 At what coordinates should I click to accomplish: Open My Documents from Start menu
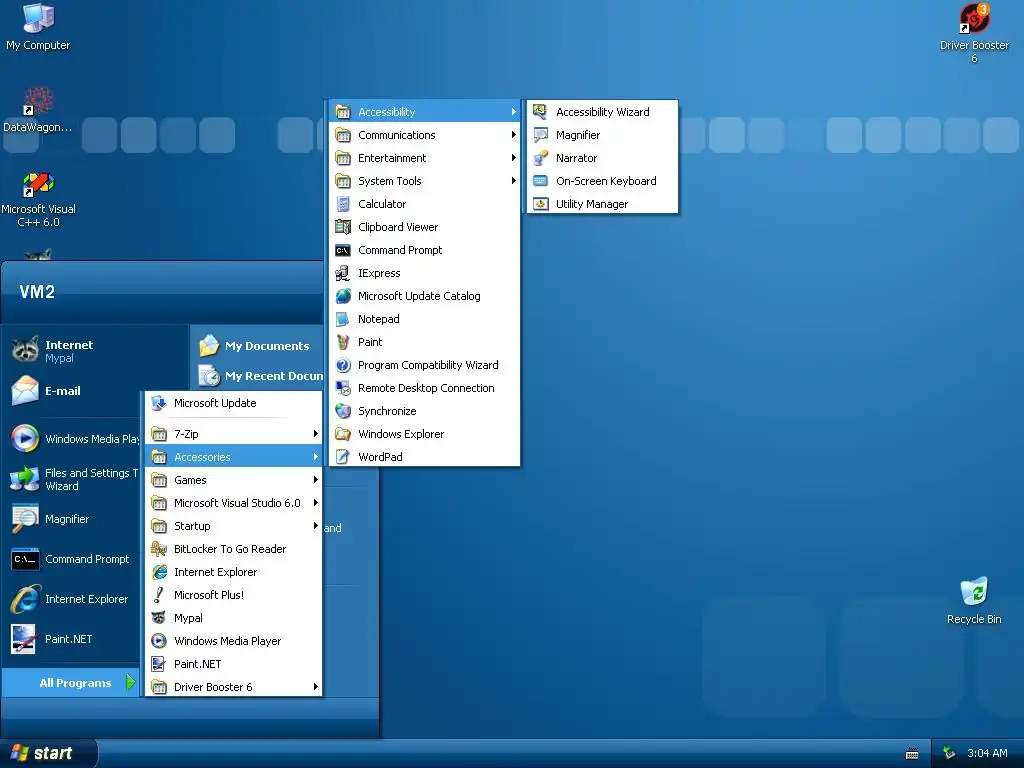tap(259, 345)
